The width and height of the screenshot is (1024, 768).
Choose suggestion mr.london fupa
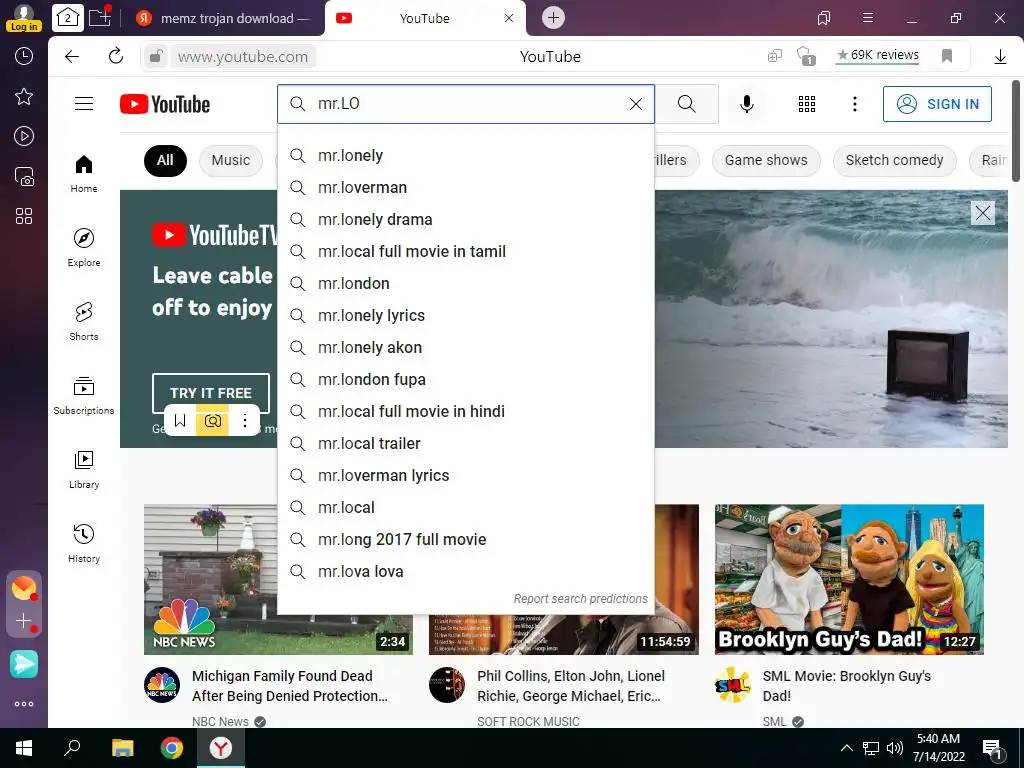[x=466, y=379]
